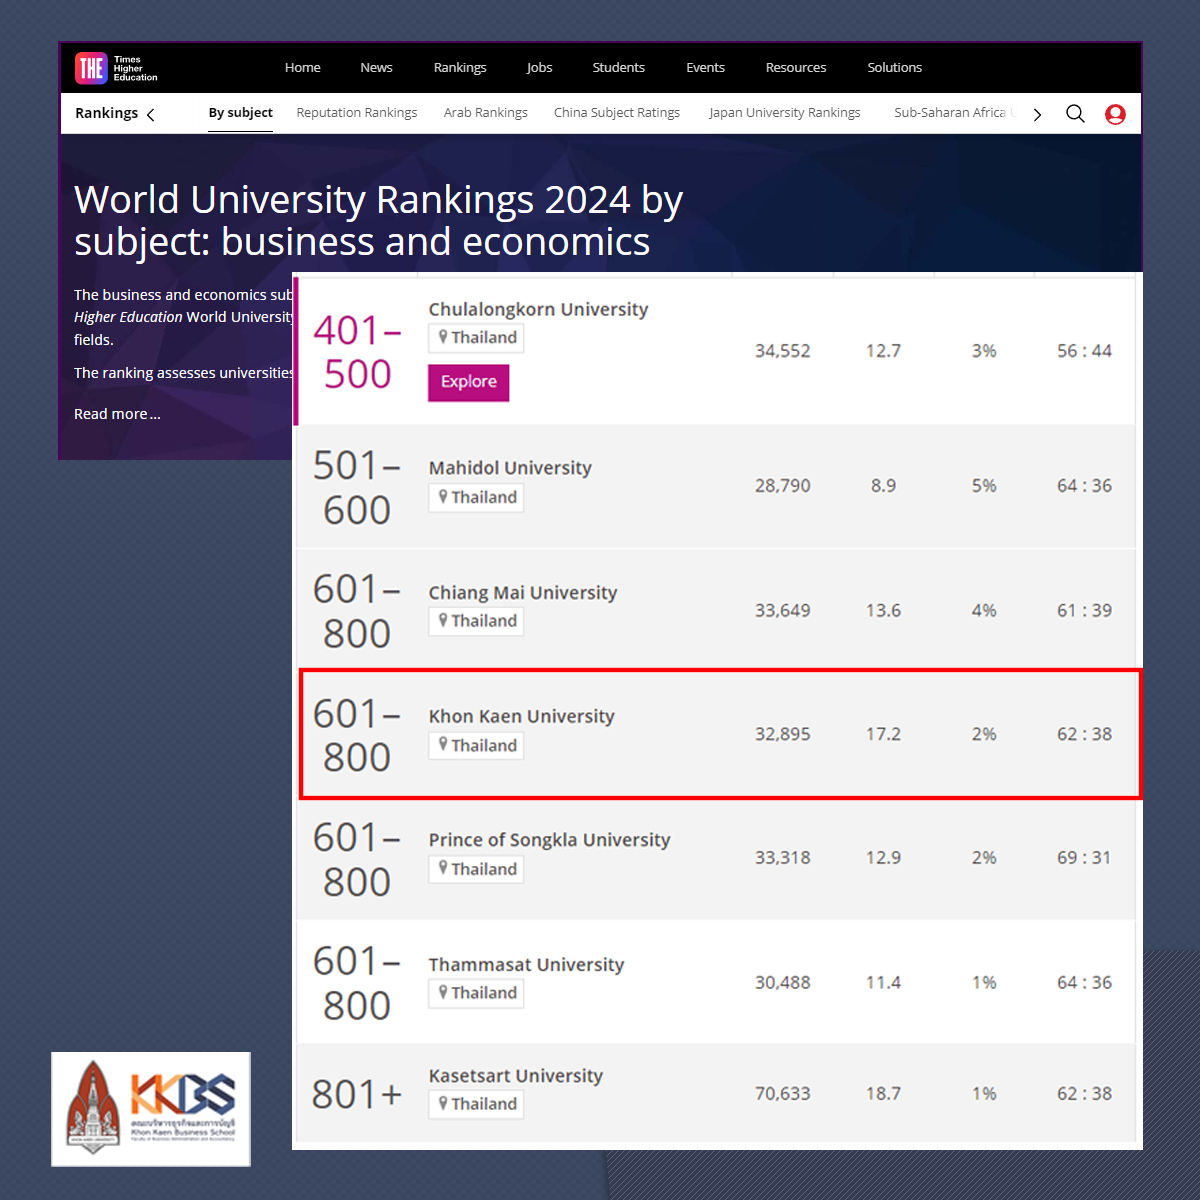Click the Read more link
1200x1200 pixels.
coord(117,414)
